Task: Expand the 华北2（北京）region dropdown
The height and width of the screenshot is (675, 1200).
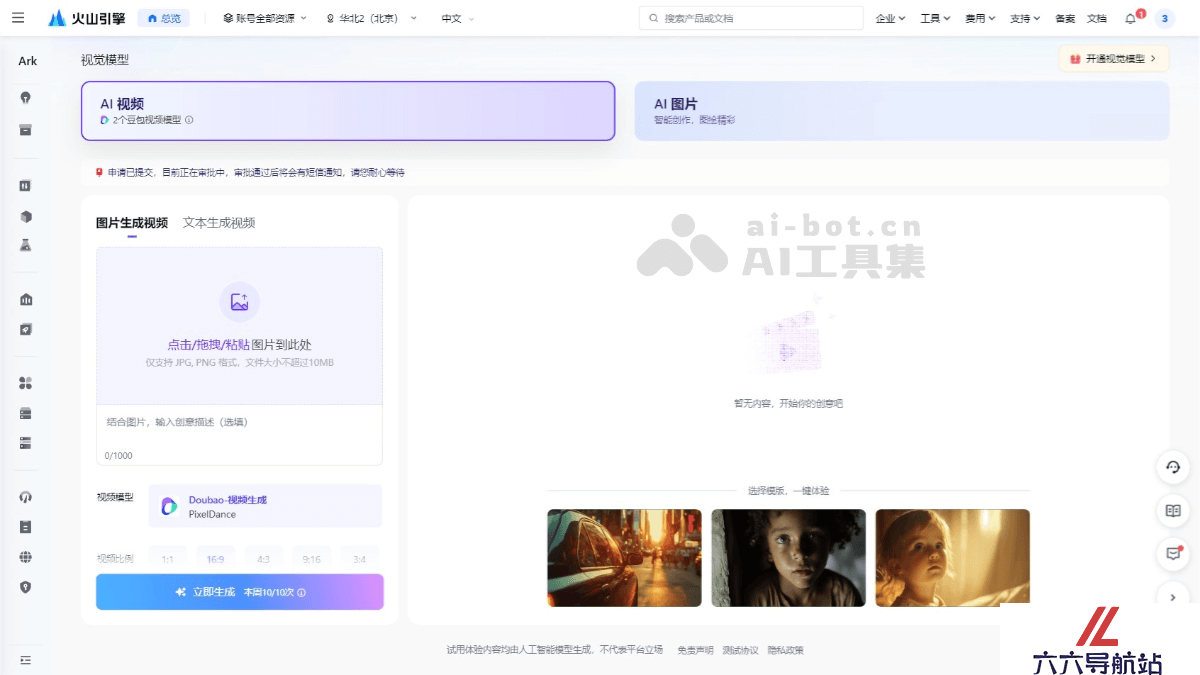Action: pyautogui.click(x=371, y=18)
